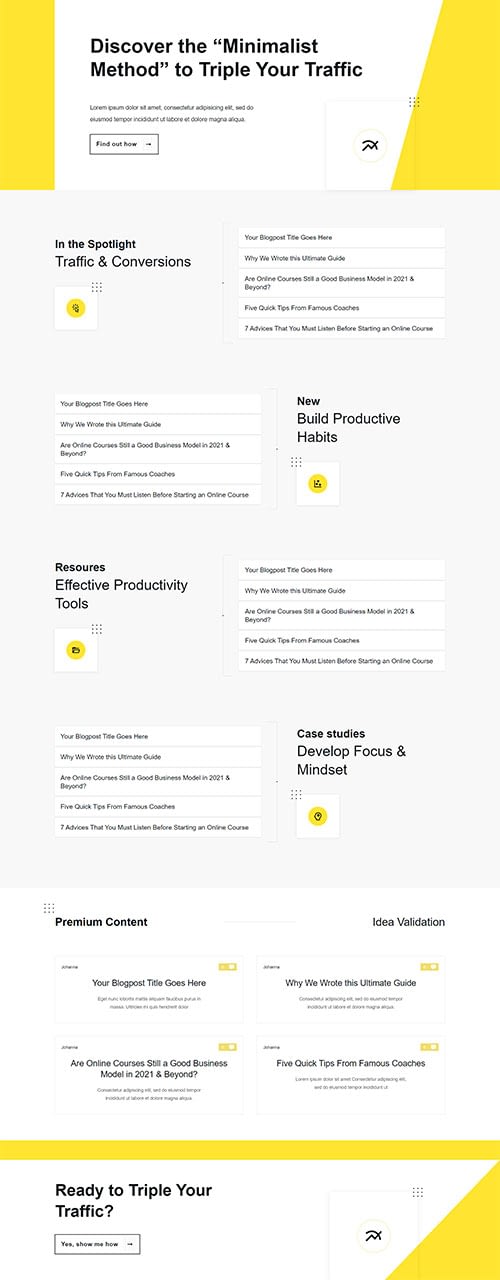Click the 'Traffic & Conversions' section heading

[x=123, y=262]
